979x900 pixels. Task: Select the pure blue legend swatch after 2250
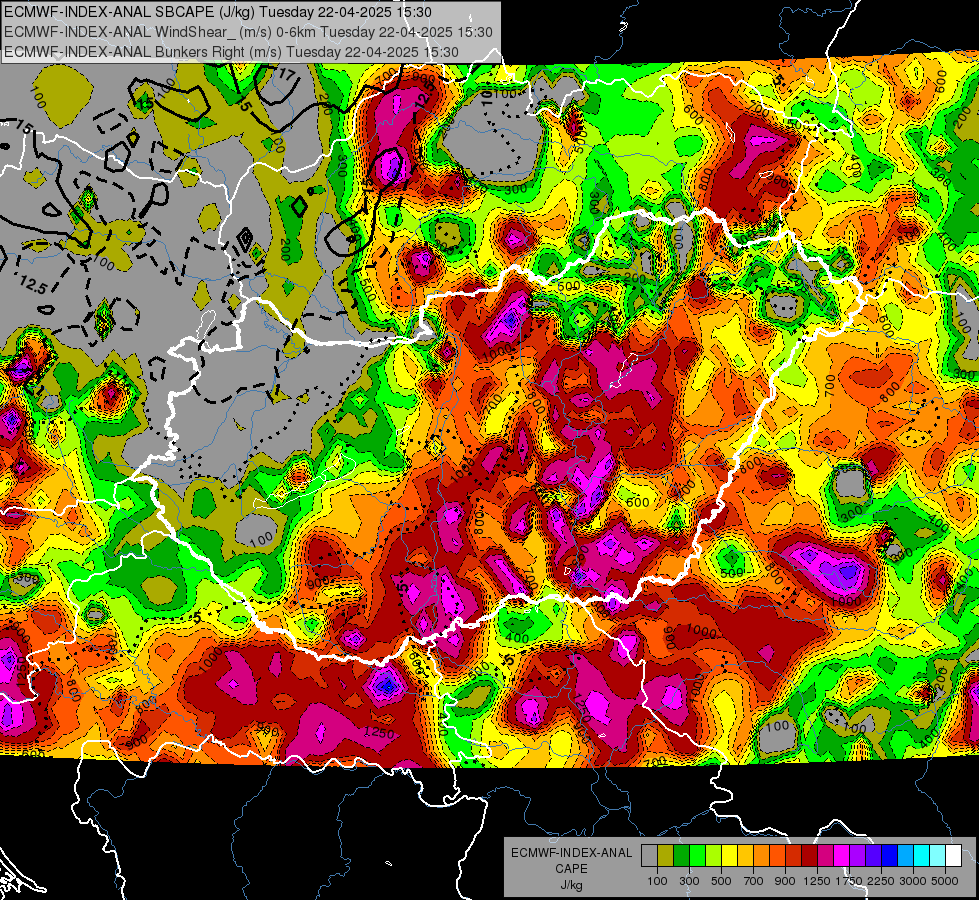889,855
